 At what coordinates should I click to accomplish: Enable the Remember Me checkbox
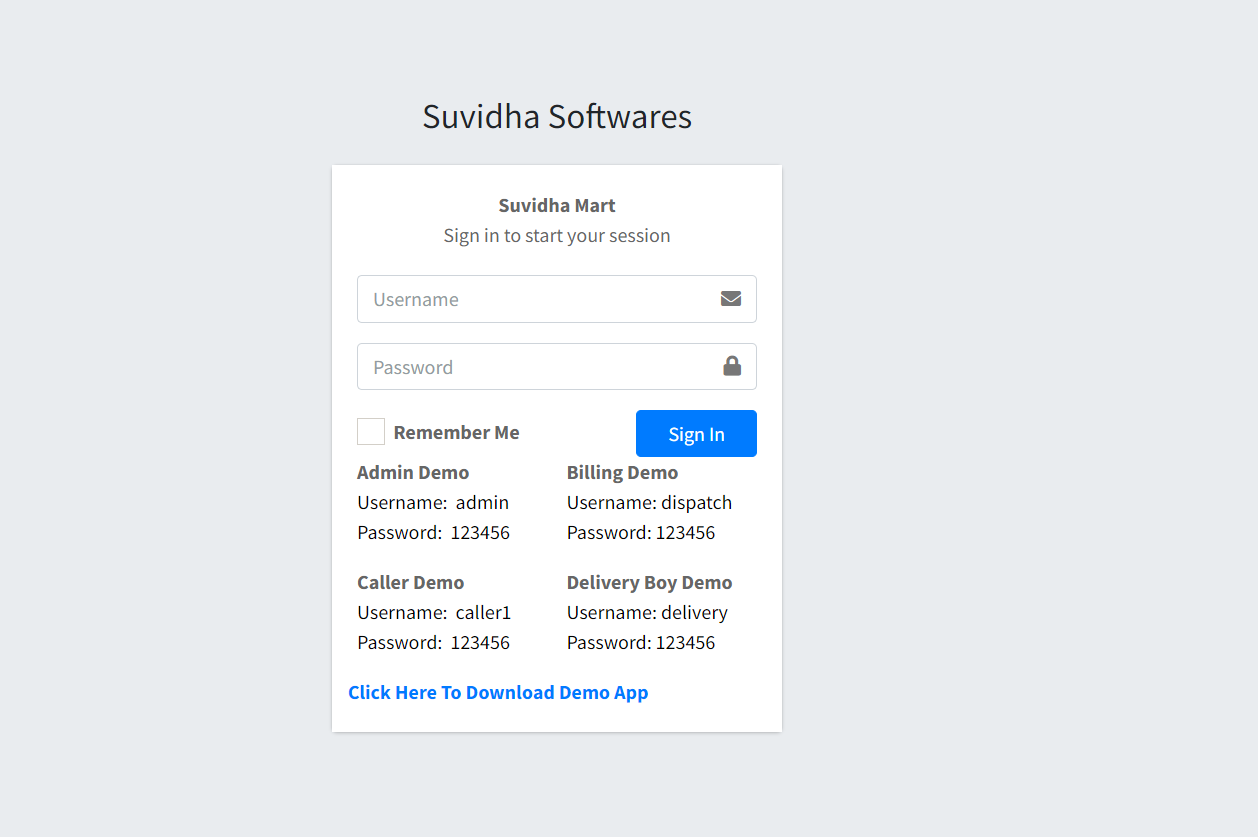tap(370, 431)
